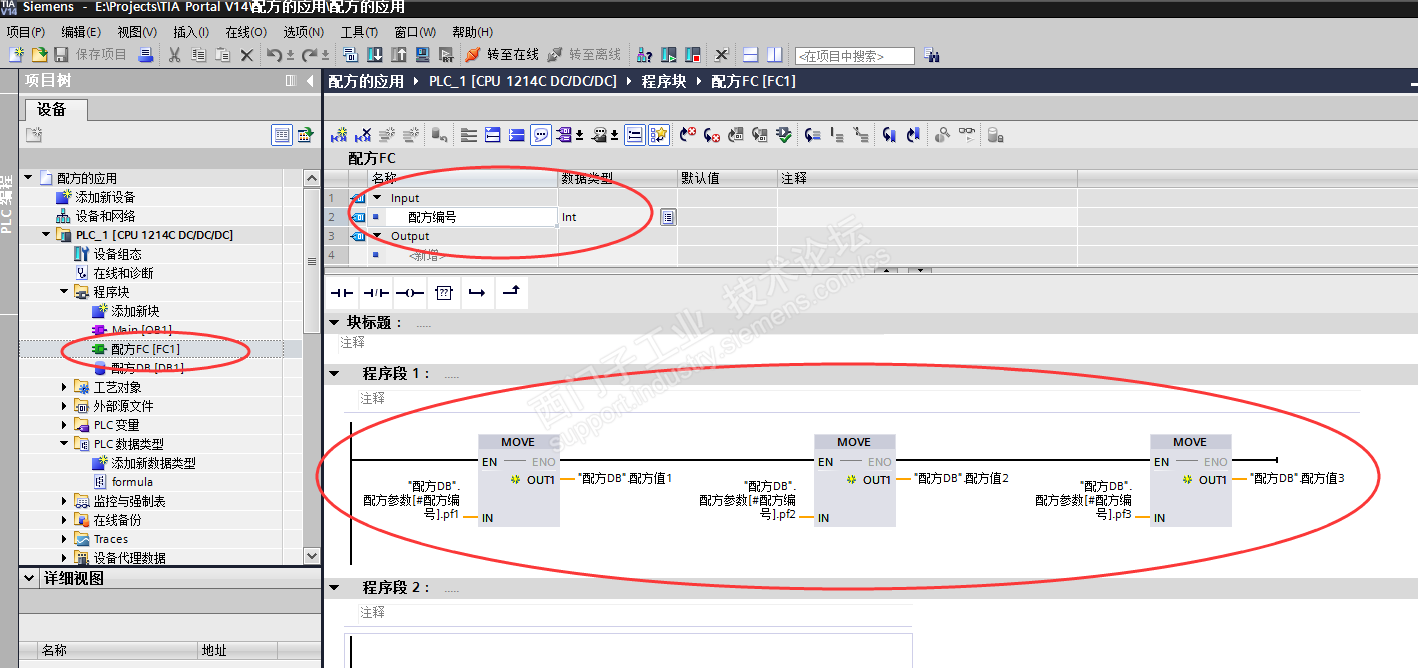
Task: Click OUT1 value "配方DB".配方值1
Action: pyautogui.click(x=626, y=479)
